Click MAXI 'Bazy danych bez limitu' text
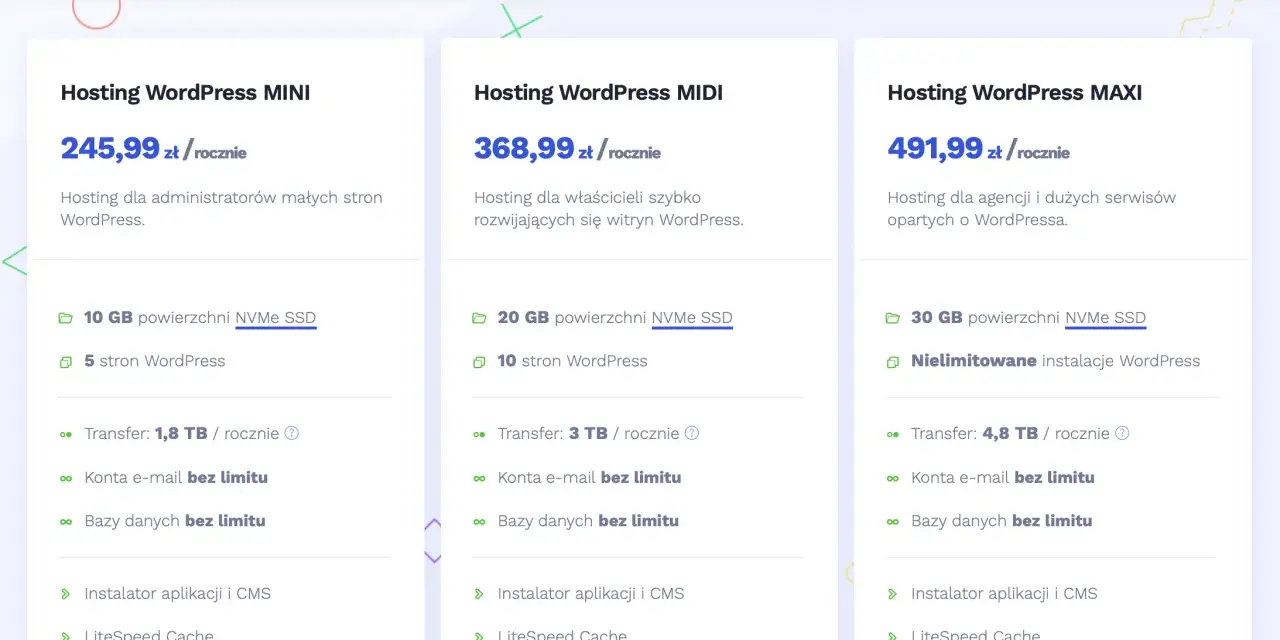1280x640 pixels. click(x=1001, y=521)
